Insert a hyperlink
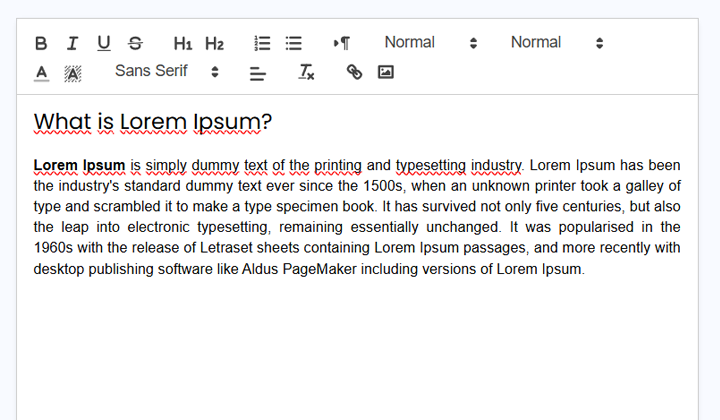This screenshot has width=720, height=420. click(354, 72)
